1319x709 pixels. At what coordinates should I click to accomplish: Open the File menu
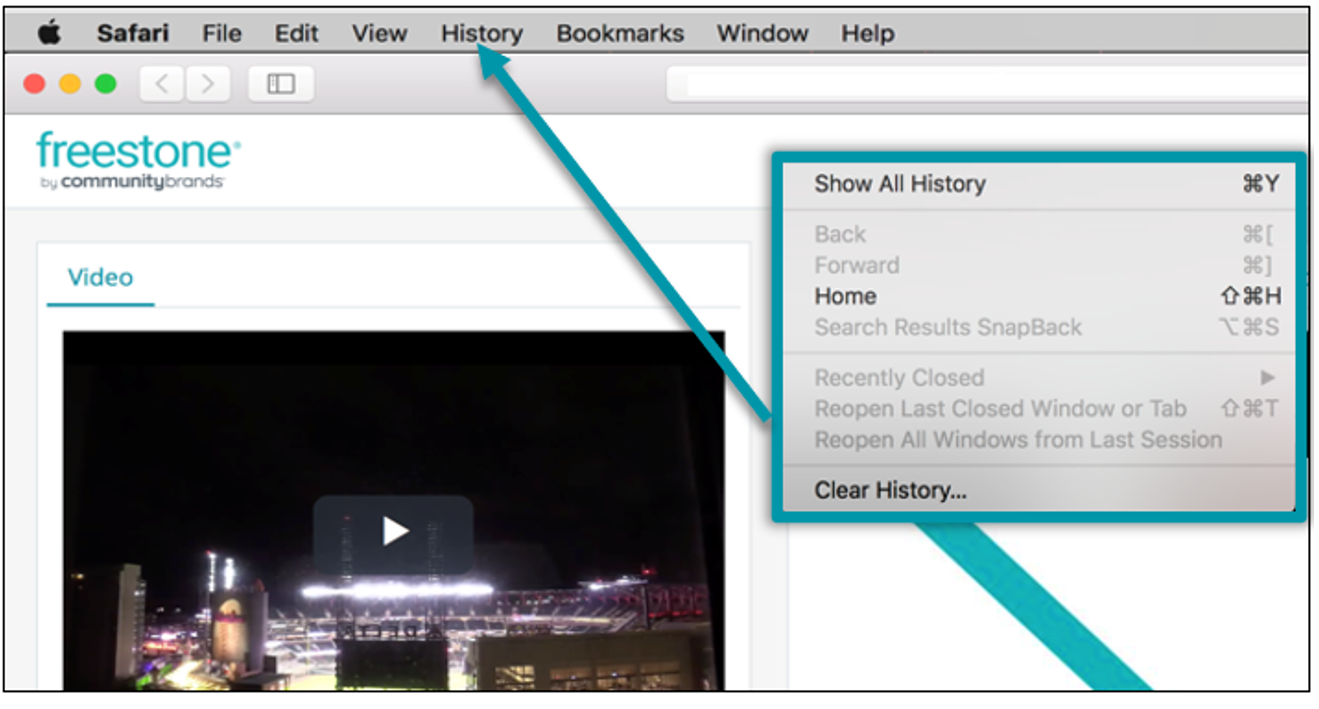pos(221,33)
